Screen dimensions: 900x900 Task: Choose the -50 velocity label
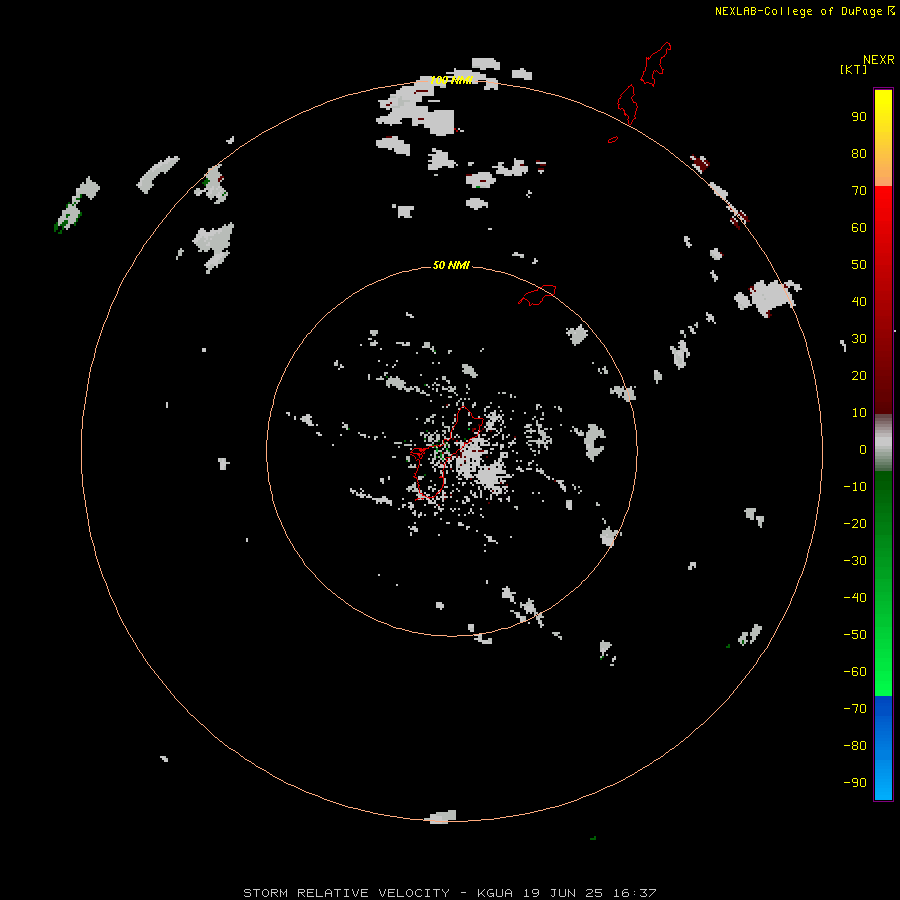855,635
